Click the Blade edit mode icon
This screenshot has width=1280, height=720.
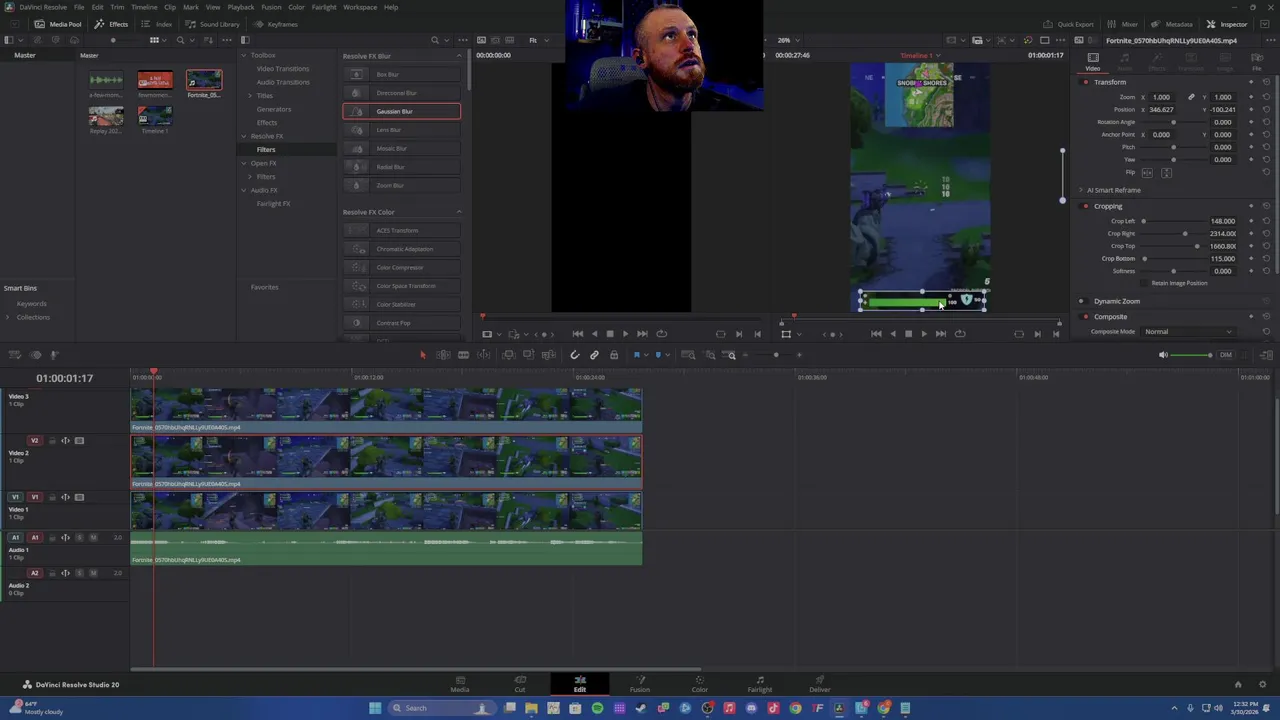pyautogui.click(x=463, y=355)
